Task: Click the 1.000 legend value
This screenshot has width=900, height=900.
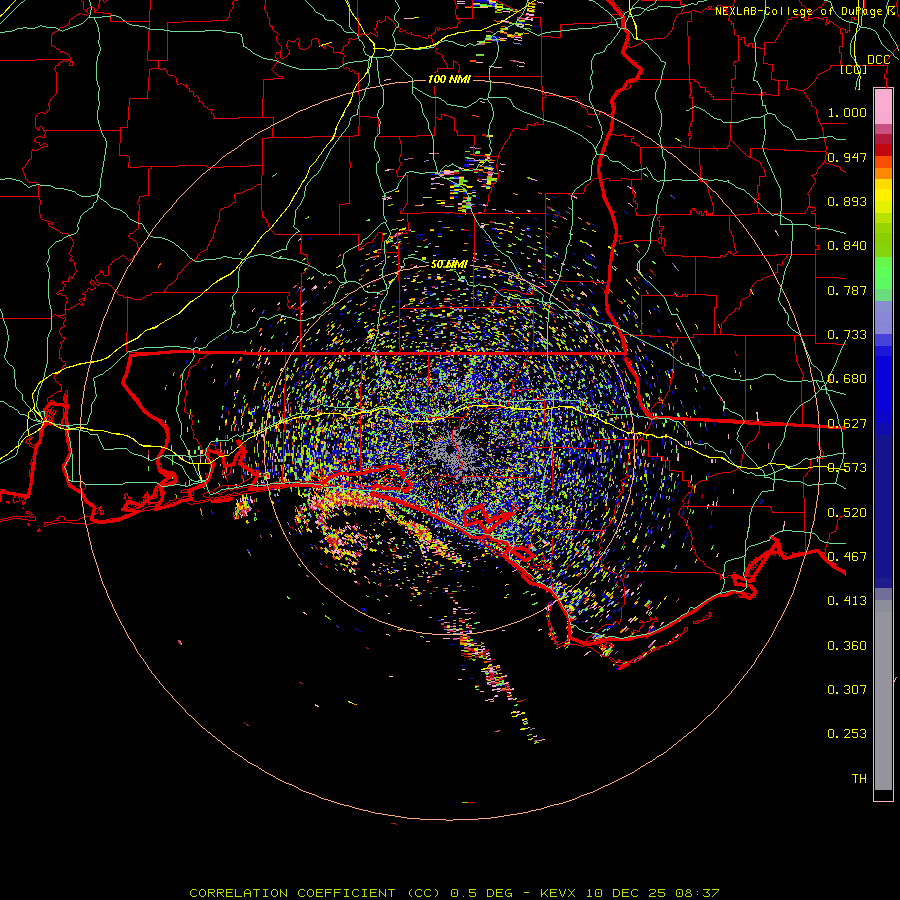Action: (x=847, y=112)
